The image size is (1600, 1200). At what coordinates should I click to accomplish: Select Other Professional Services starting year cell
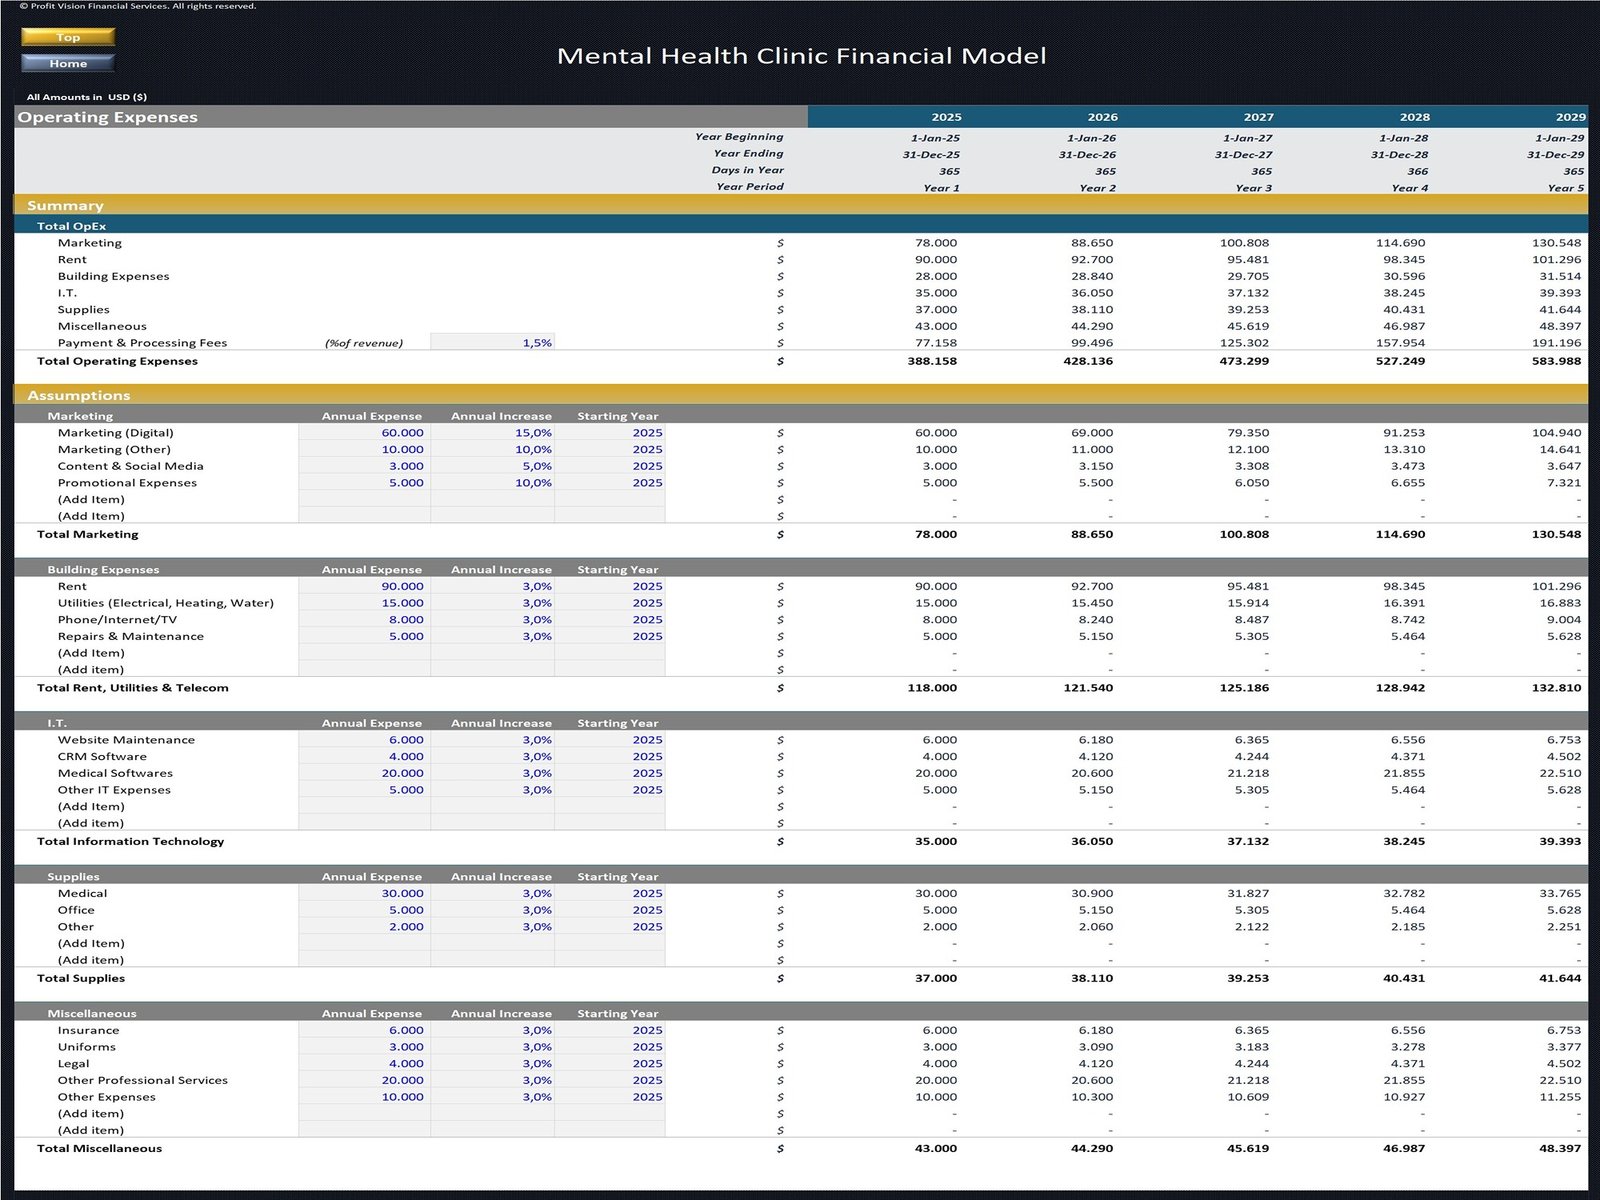[x=610, y=1080]
